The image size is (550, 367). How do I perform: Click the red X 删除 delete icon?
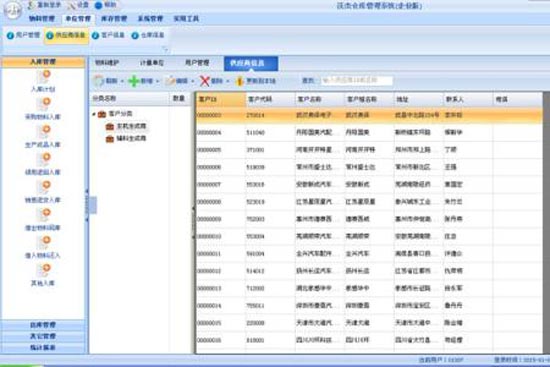204,81
